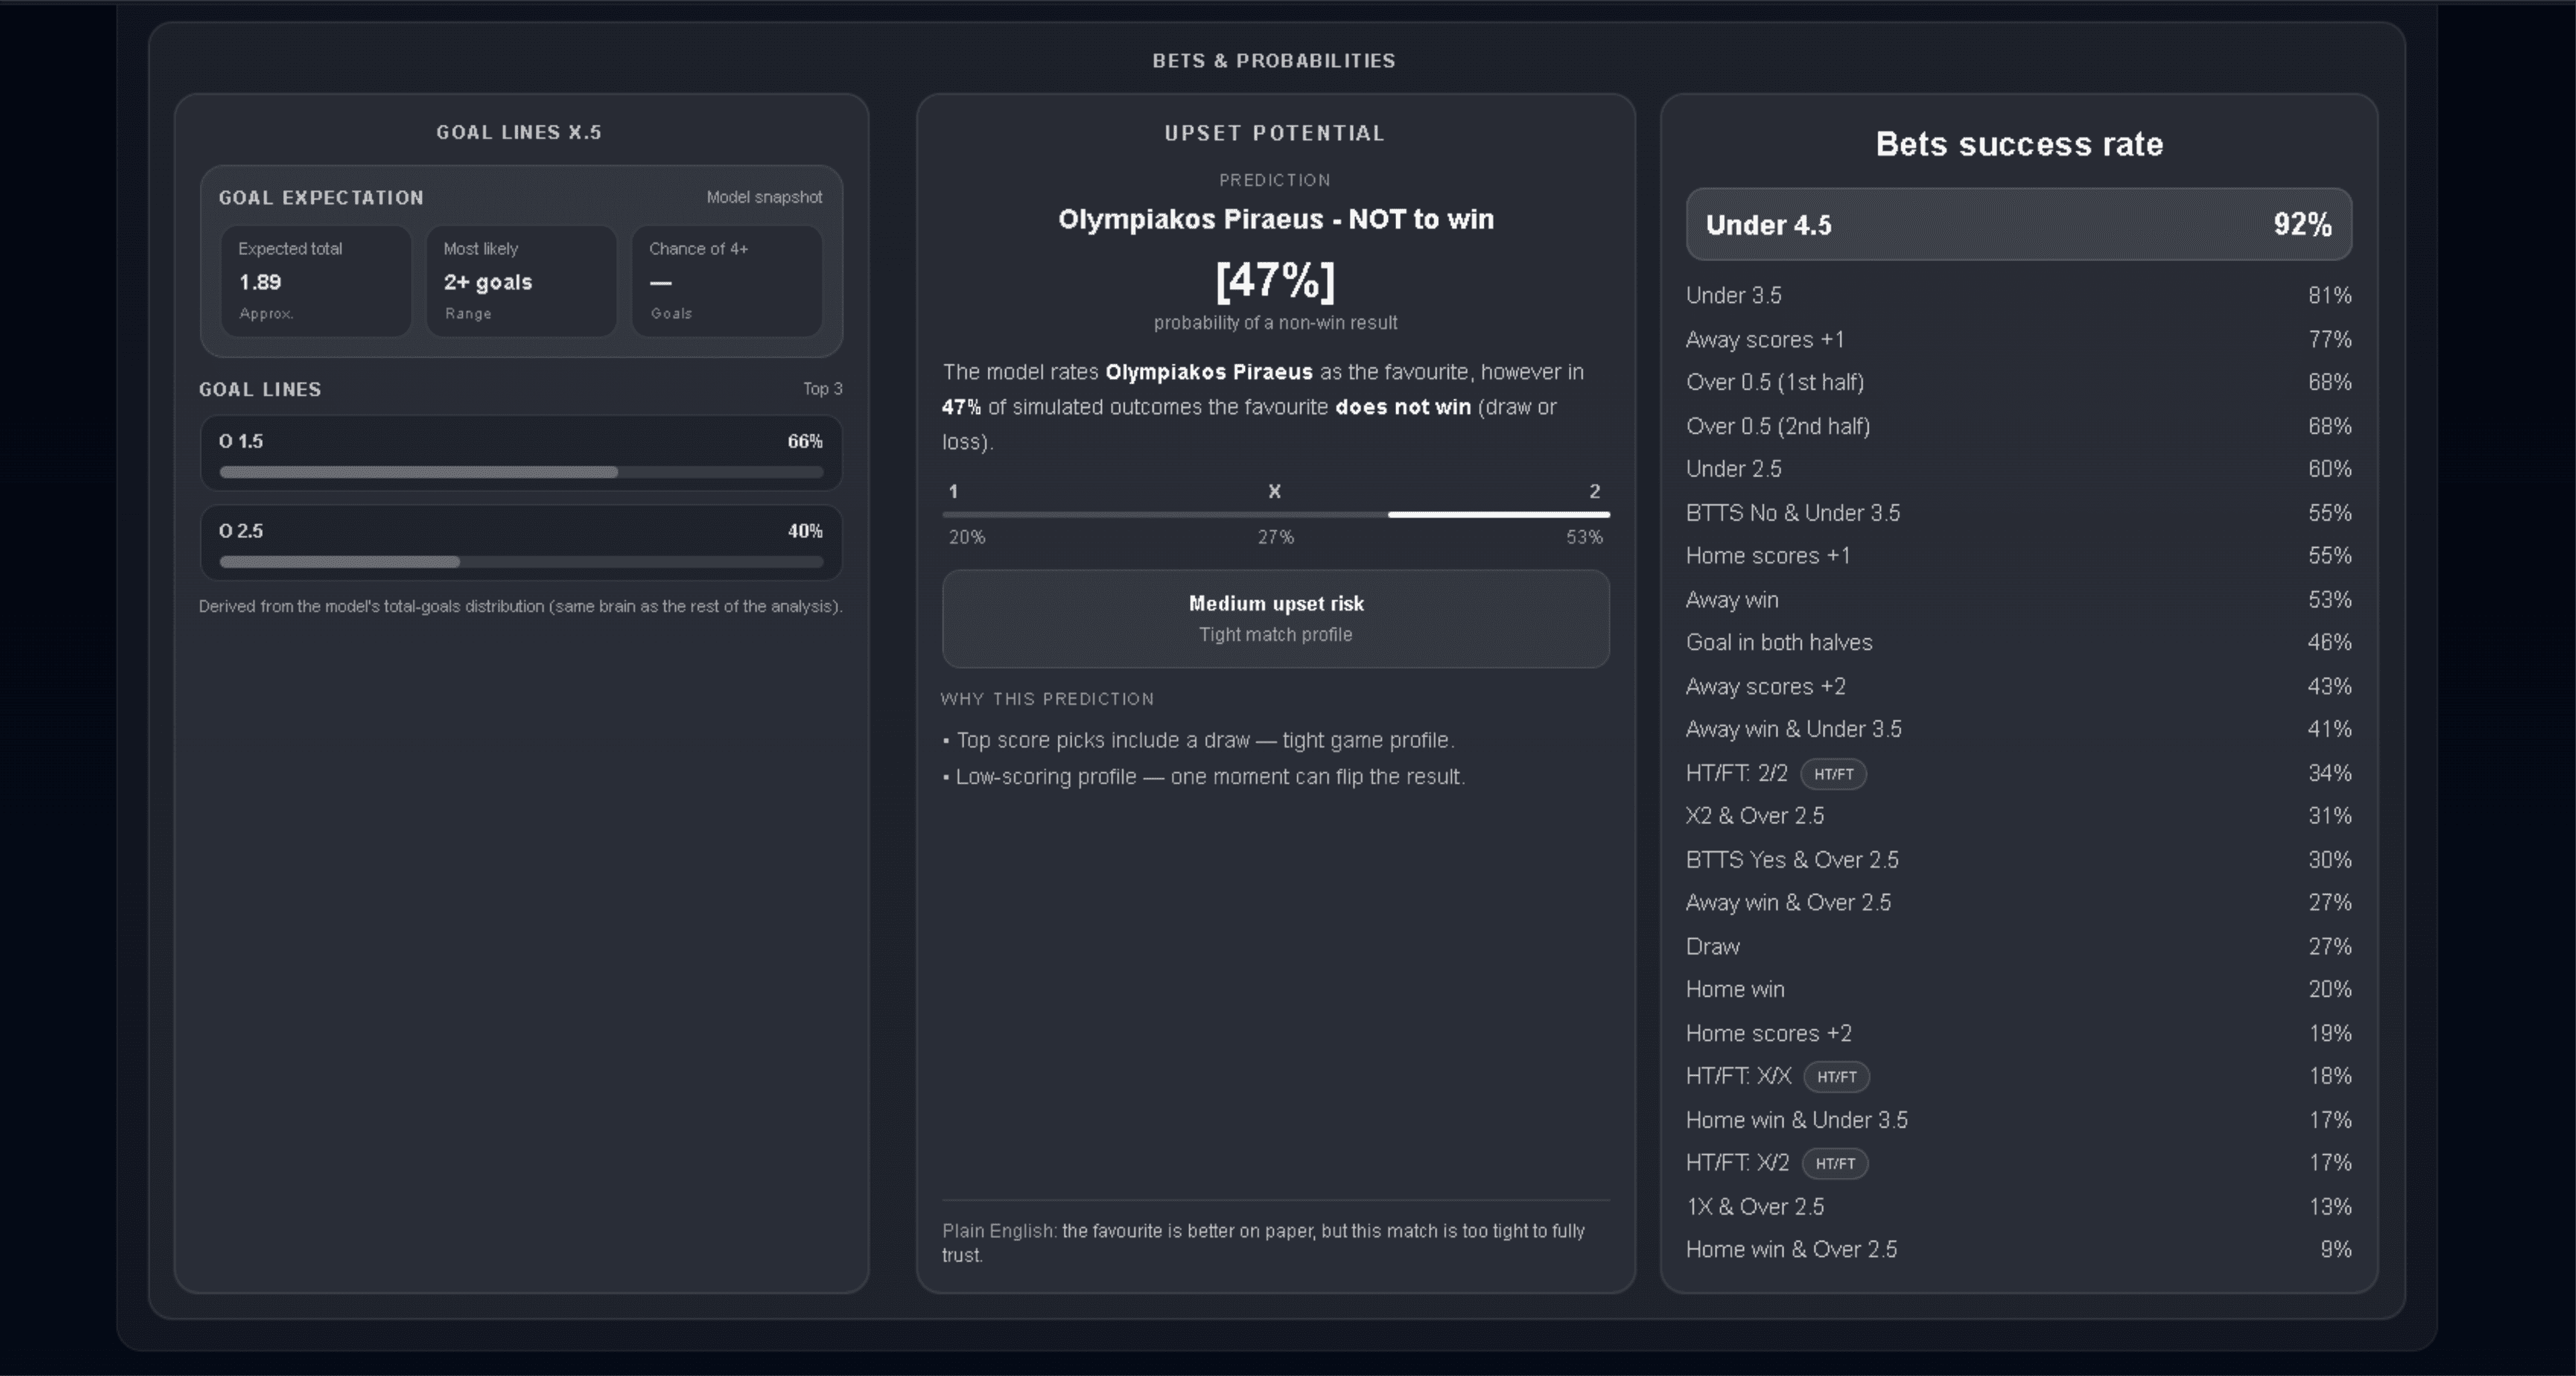
Task: Open the Model snapshot label in Goal Expectation
Action: pyautogui.click(x=764, y=197)
